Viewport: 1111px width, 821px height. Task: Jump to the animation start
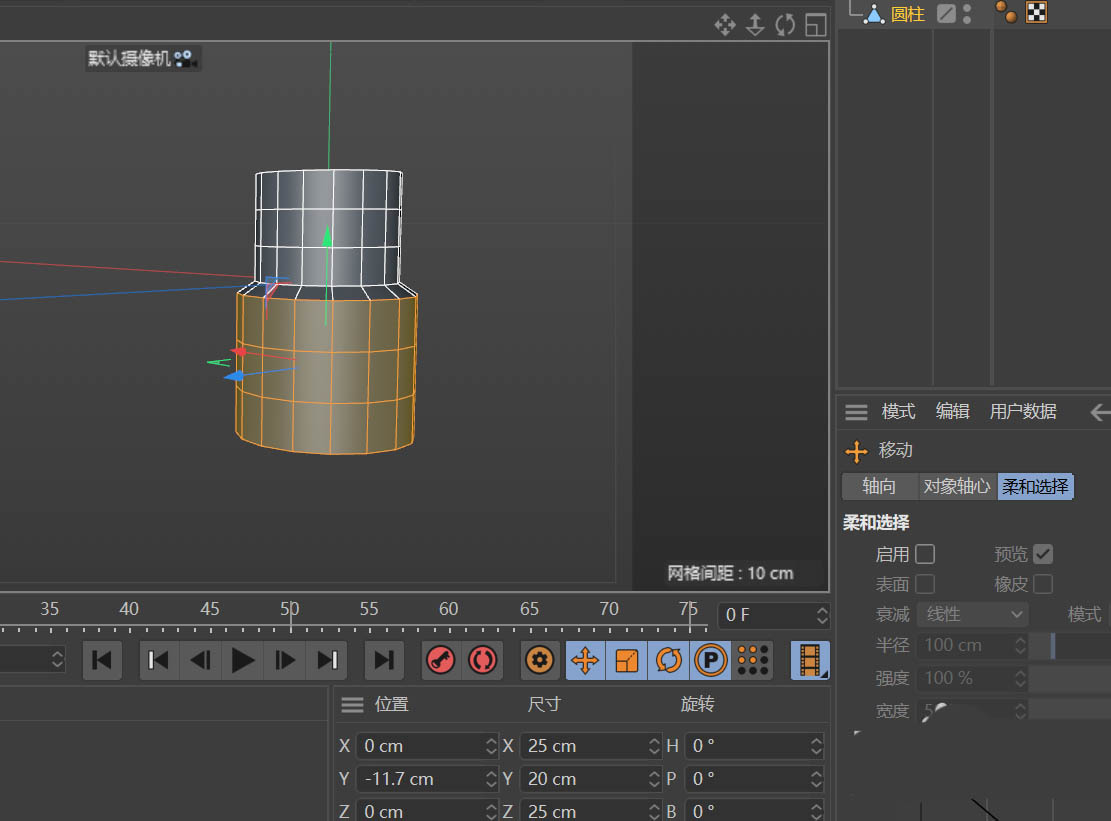[102, 660]
